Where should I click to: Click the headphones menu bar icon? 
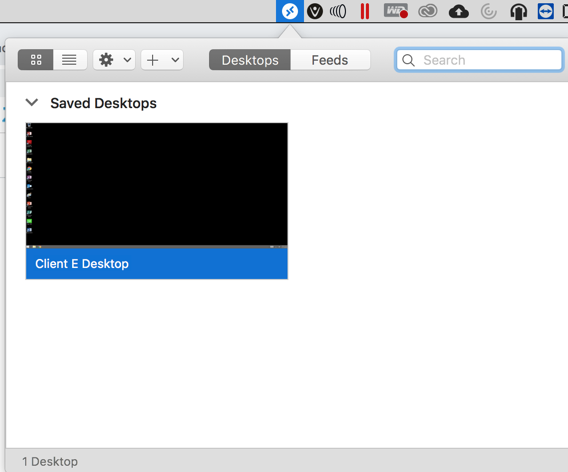click(x=518, y=12)
